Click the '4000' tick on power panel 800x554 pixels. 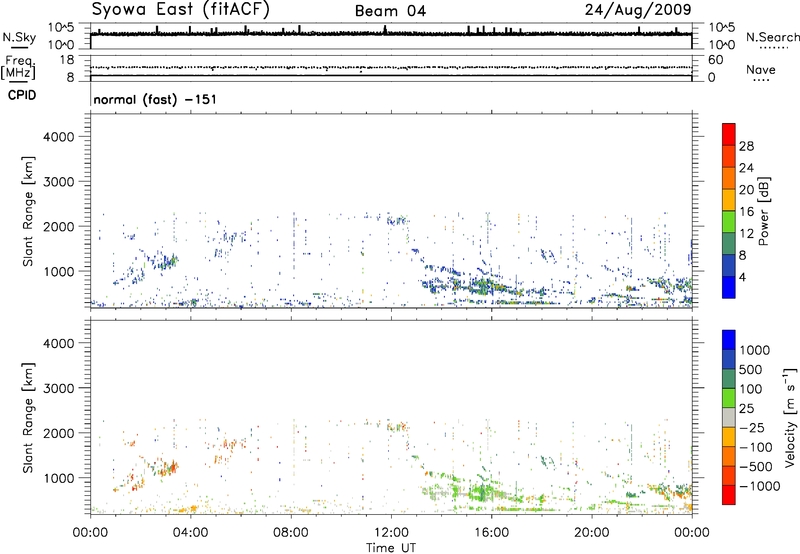click(x=58, y=137)
